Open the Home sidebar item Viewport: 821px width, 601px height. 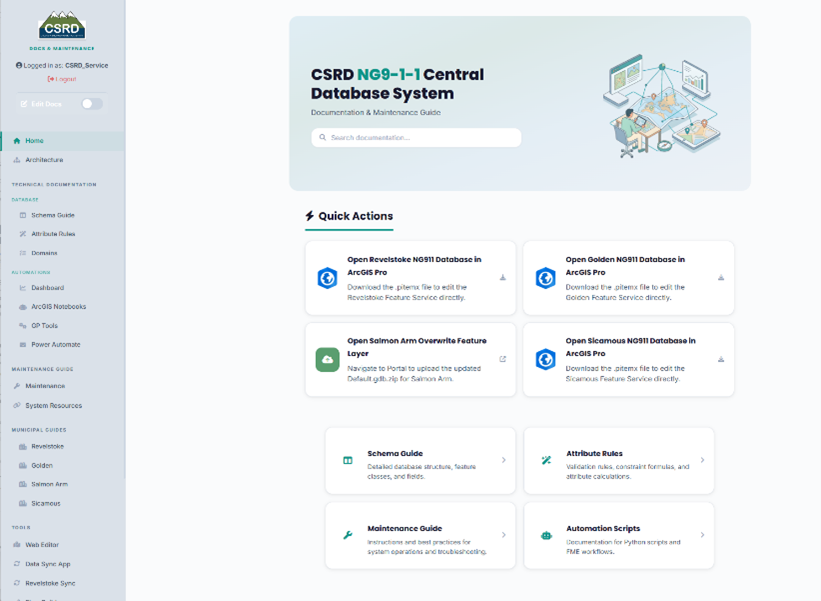[62, 141]
